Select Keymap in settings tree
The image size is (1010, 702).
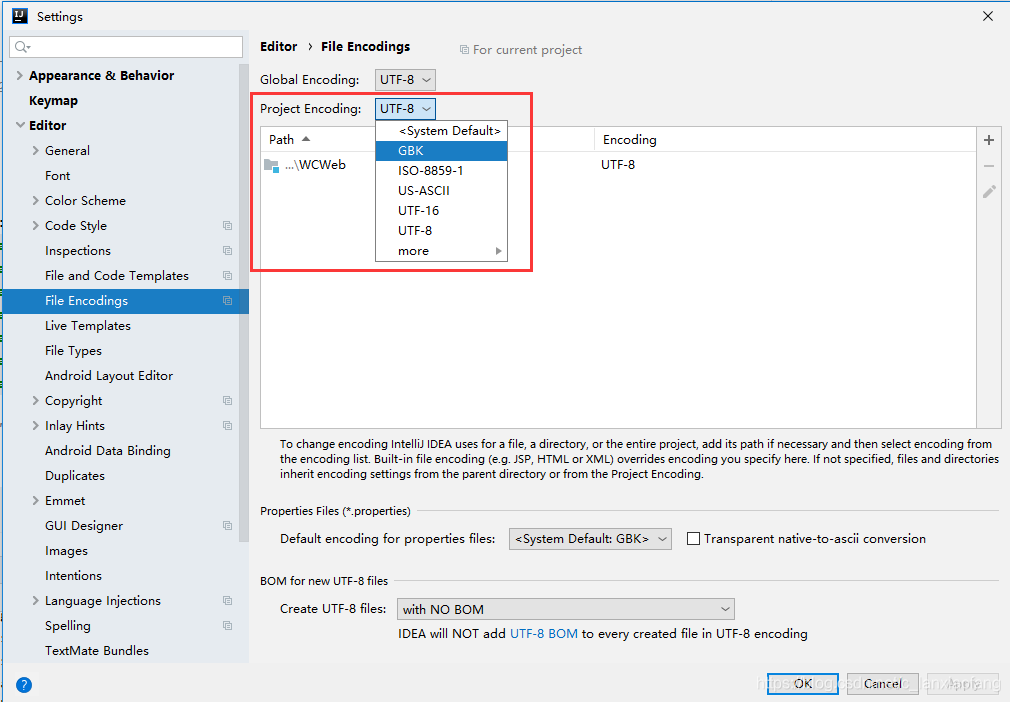53,100
